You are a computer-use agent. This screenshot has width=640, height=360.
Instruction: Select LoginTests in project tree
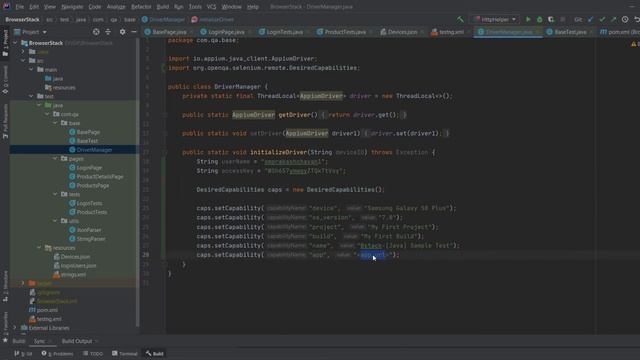point(89,203)
